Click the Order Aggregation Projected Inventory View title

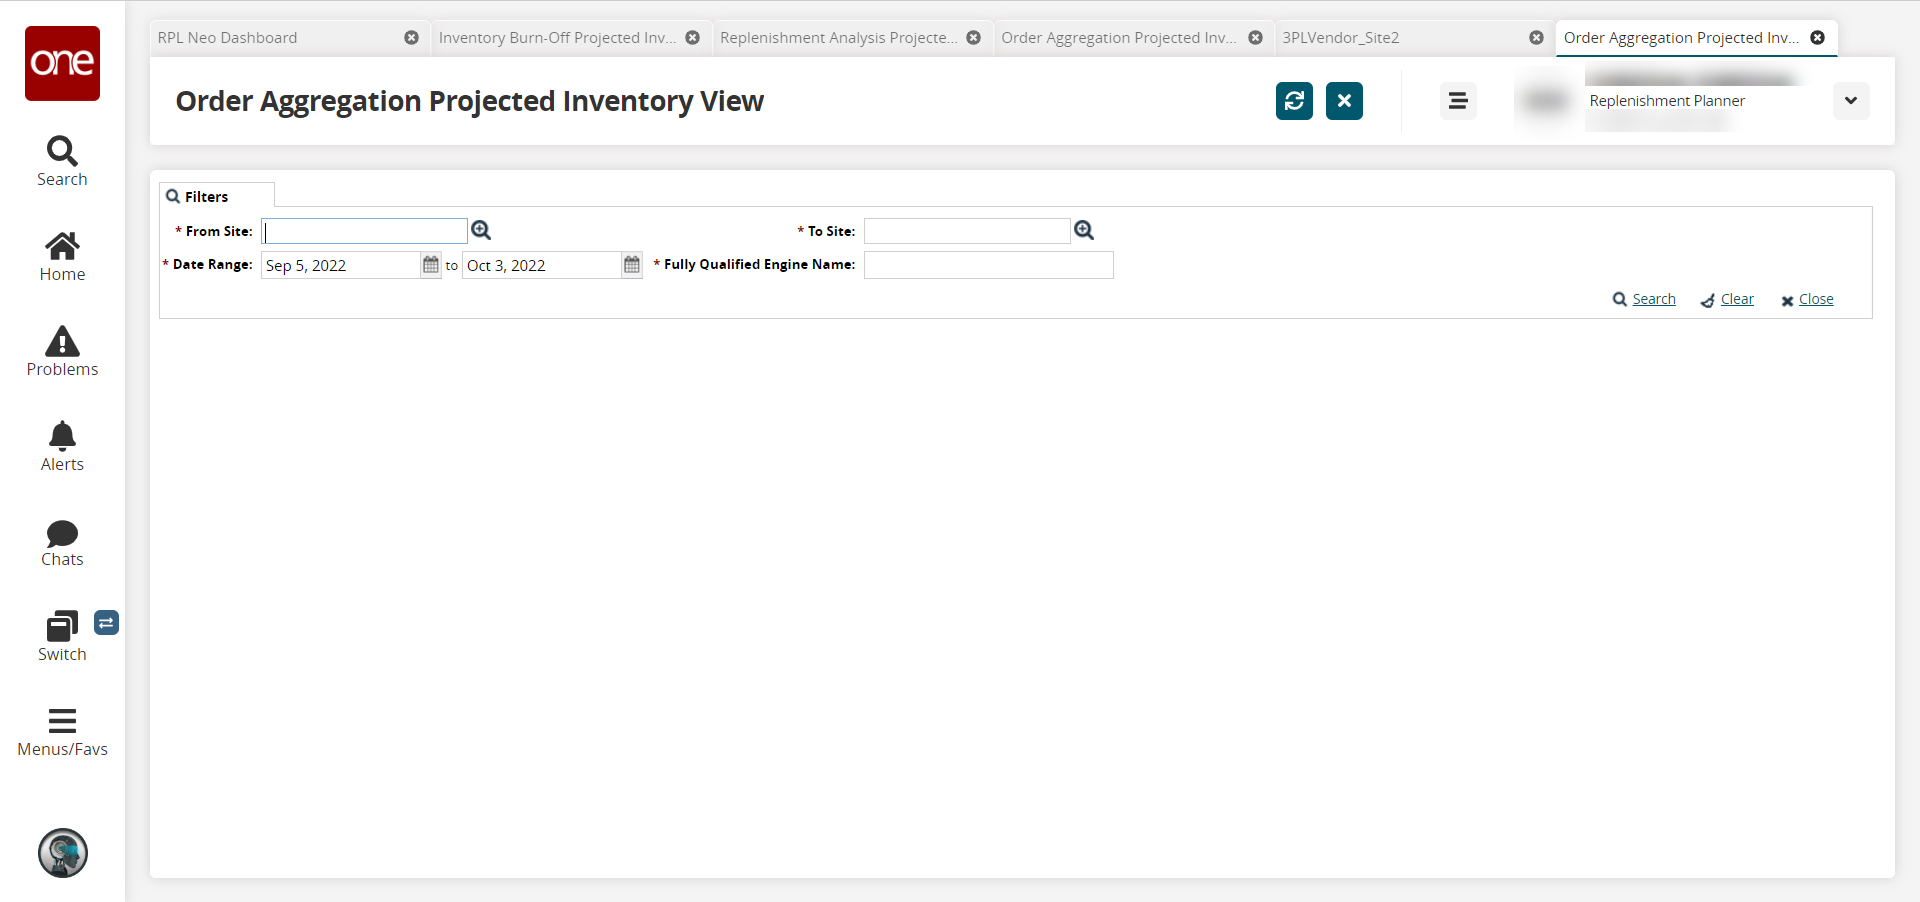pyautogui.click(x=469, y=101)
